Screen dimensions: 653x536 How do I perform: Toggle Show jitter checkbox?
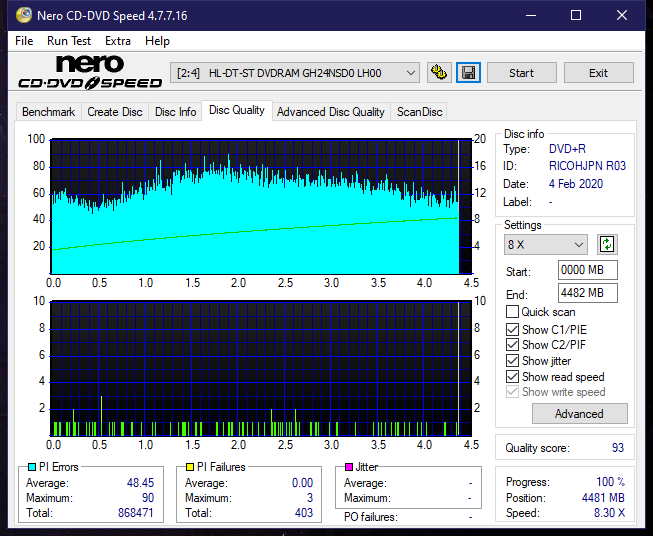point(512,361)
